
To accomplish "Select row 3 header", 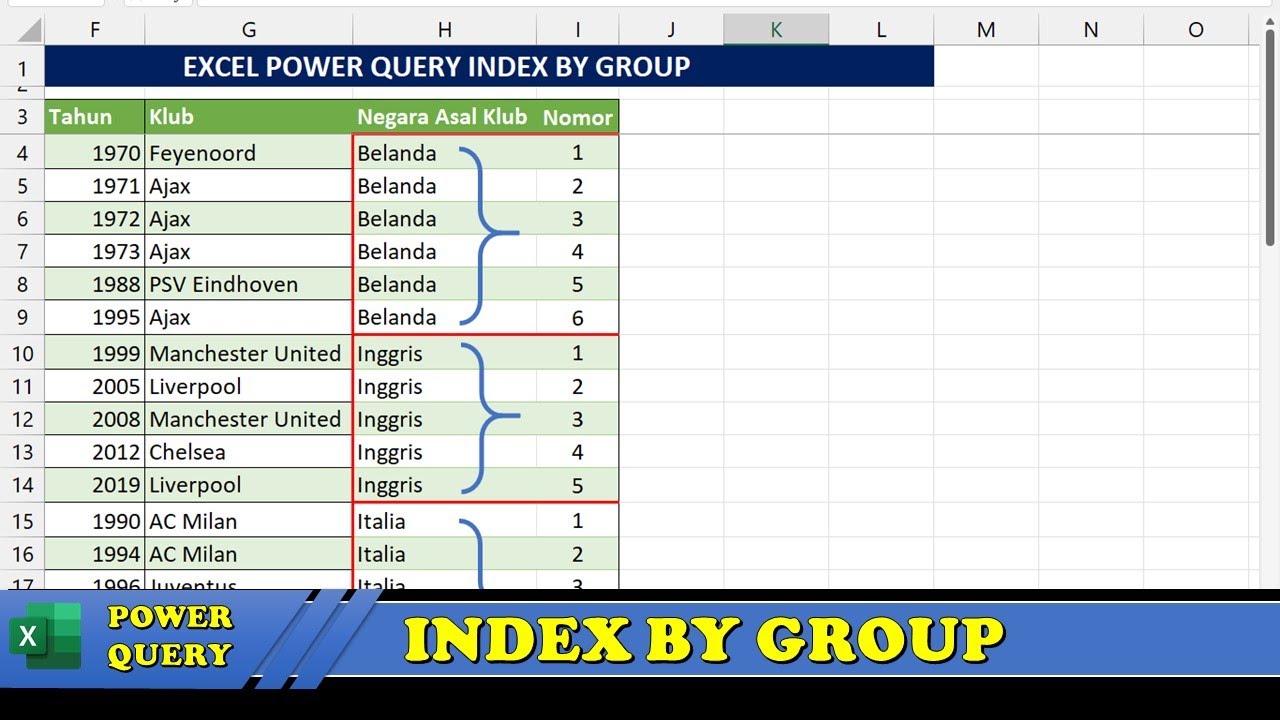I will point(22,117).
